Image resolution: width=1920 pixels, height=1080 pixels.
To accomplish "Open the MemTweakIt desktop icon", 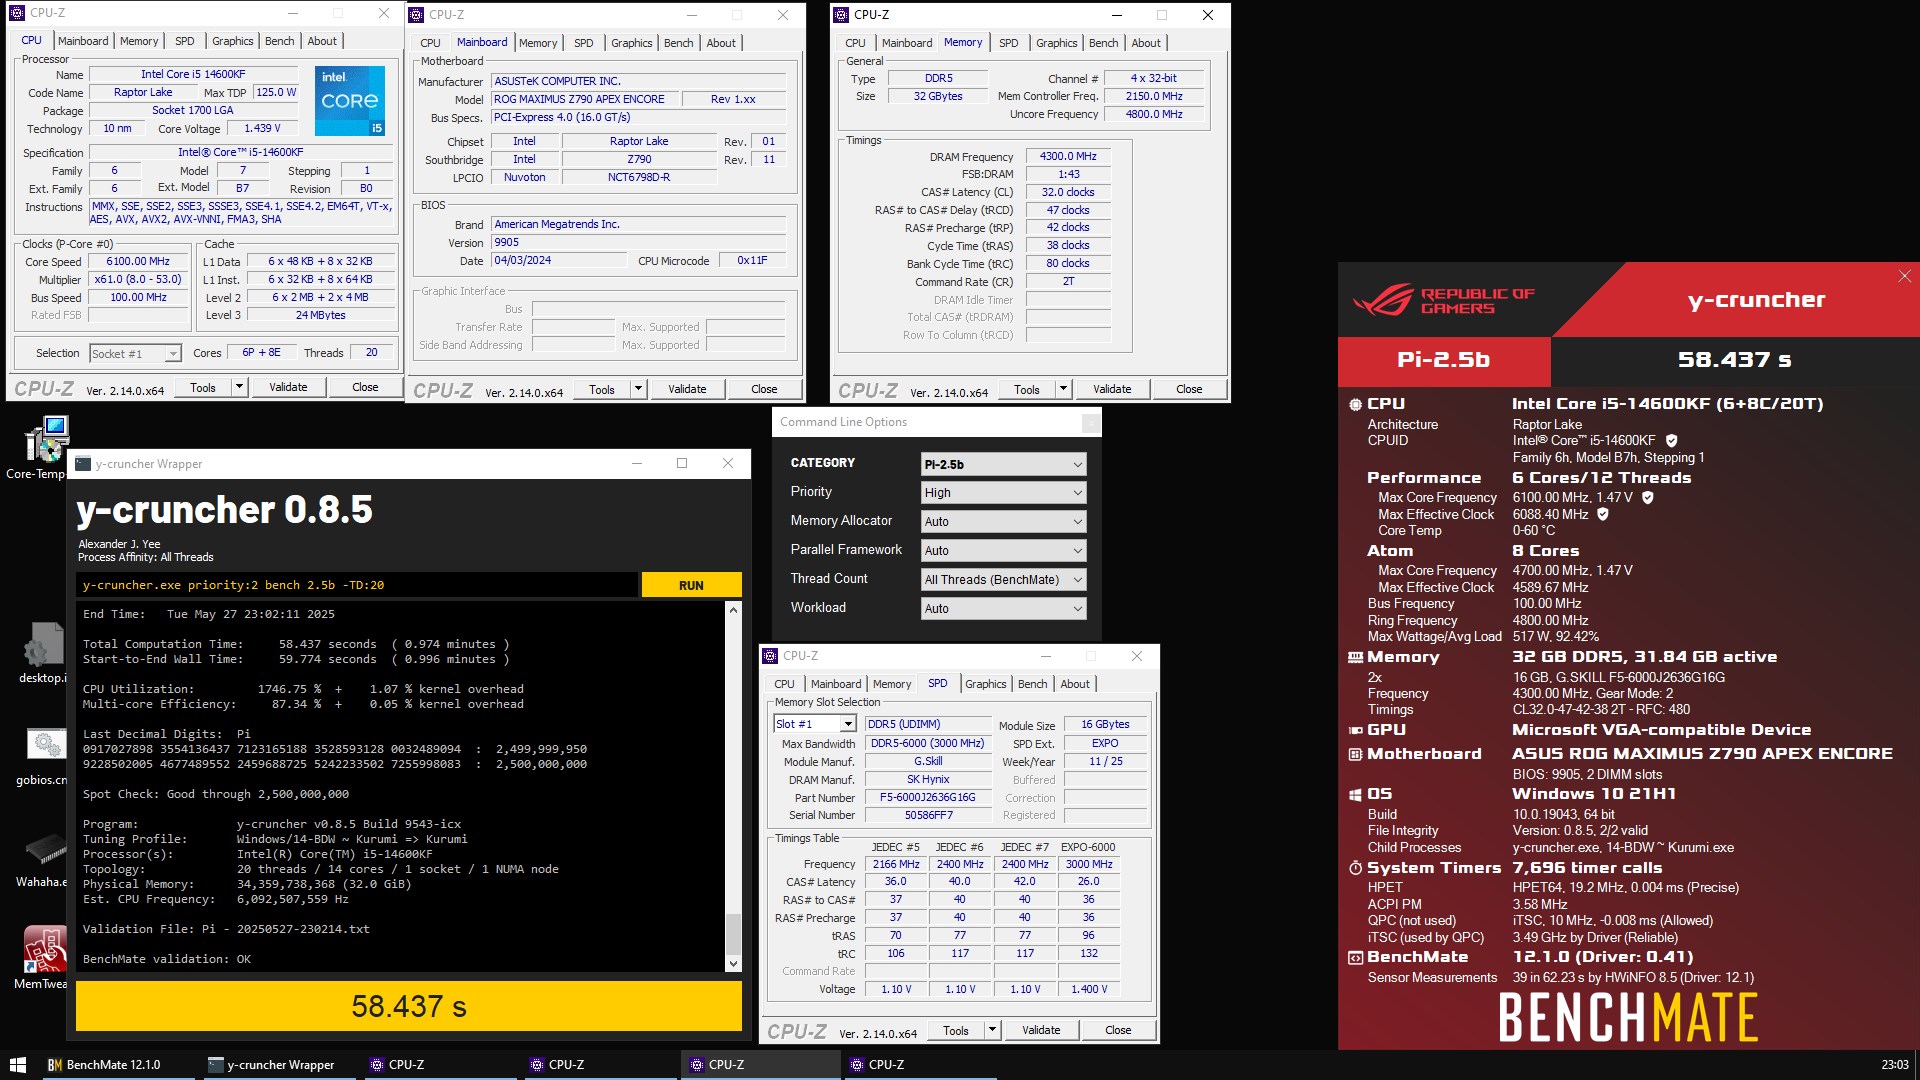I will [x=42, y=958].
